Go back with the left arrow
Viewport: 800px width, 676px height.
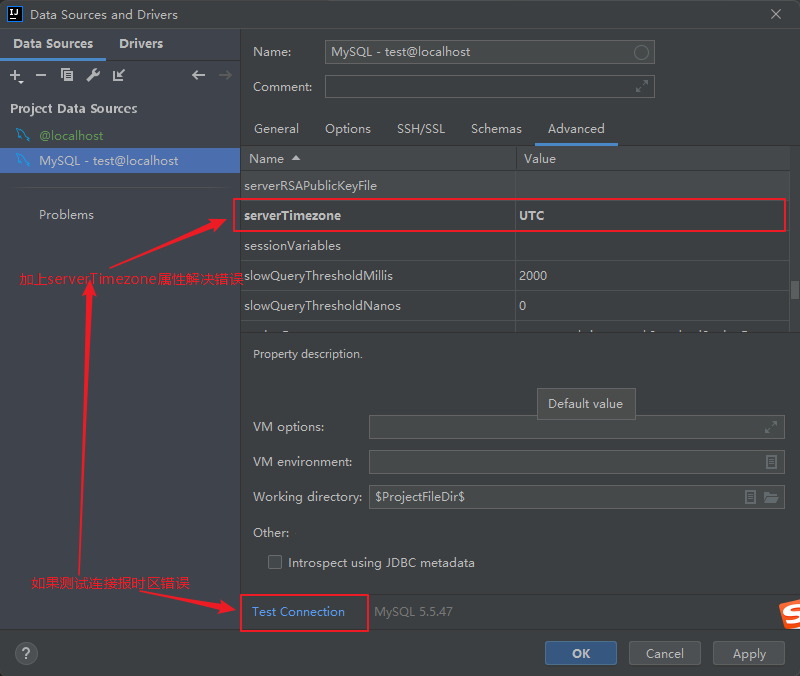[198, 76]
